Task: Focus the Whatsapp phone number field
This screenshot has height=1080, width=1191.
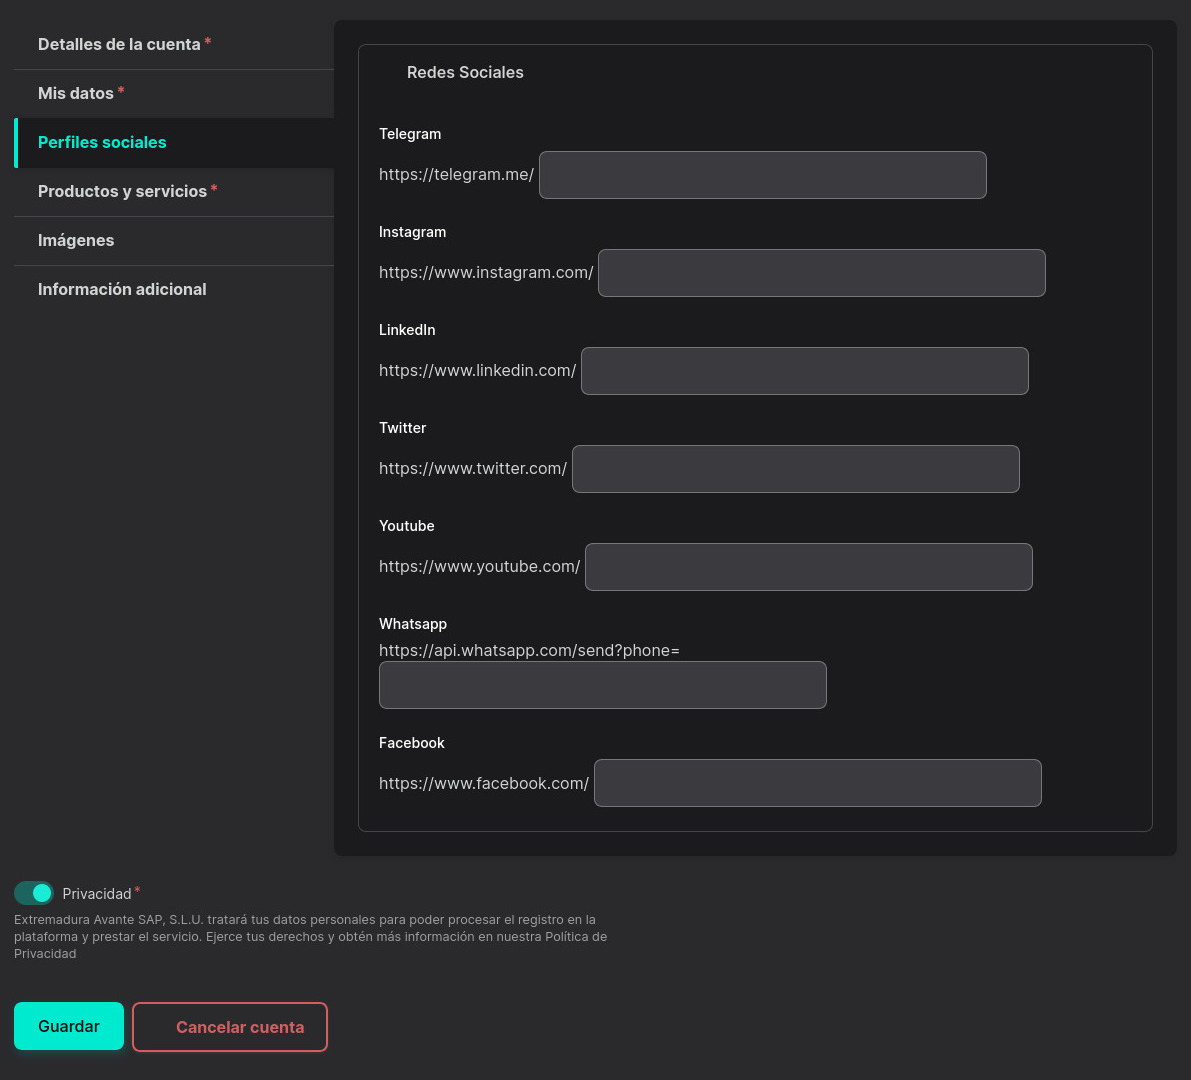Action: (x=602, y=685)
